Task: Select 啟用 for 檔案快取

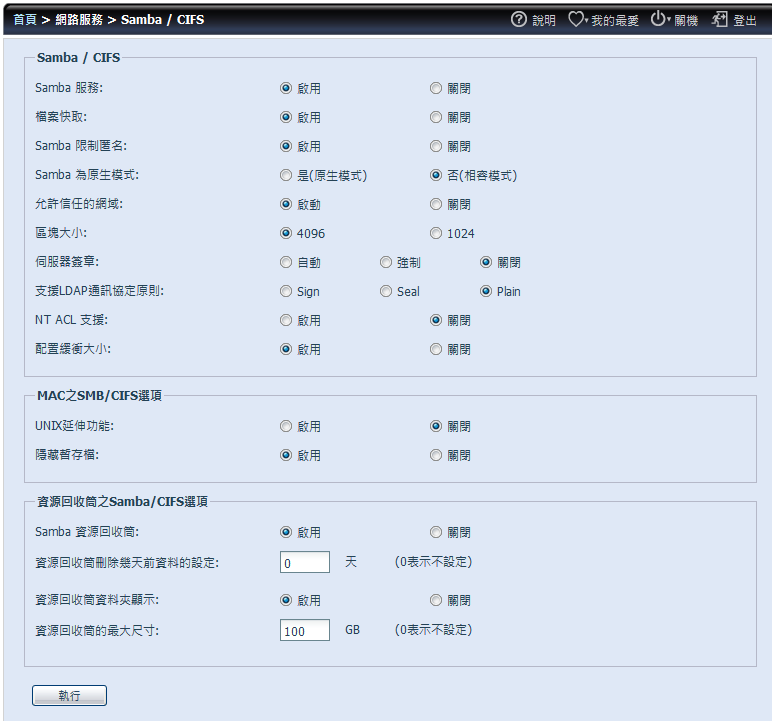Action: click(286, 117)
